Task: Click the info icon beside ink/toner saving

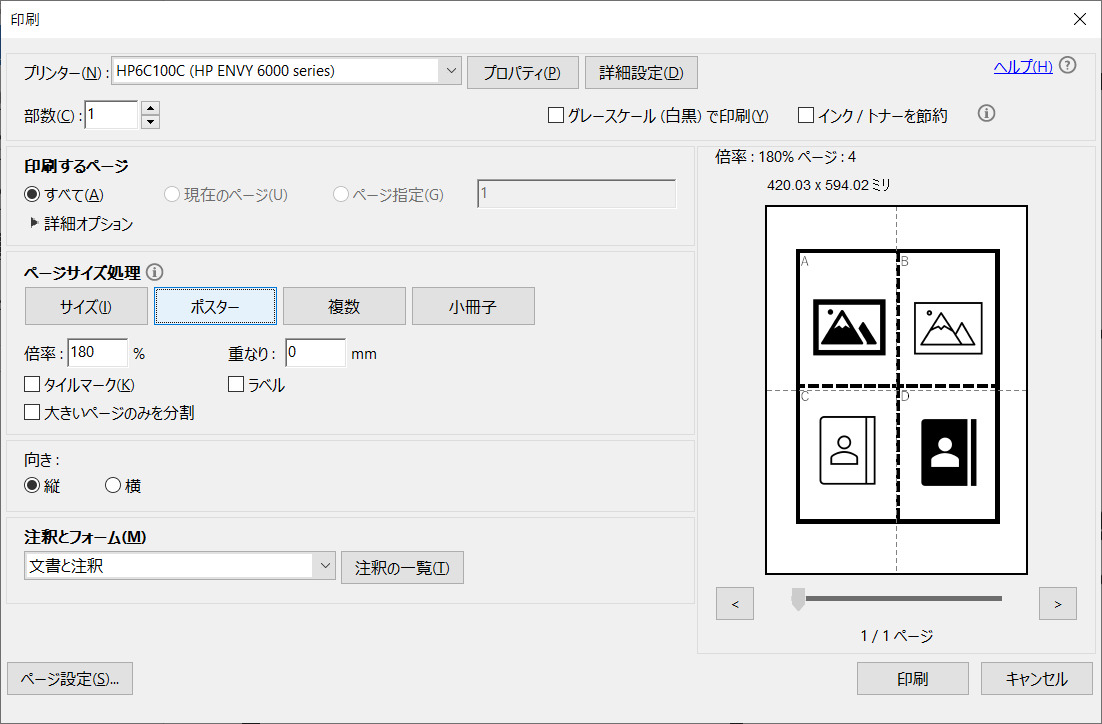Action: 986,114
